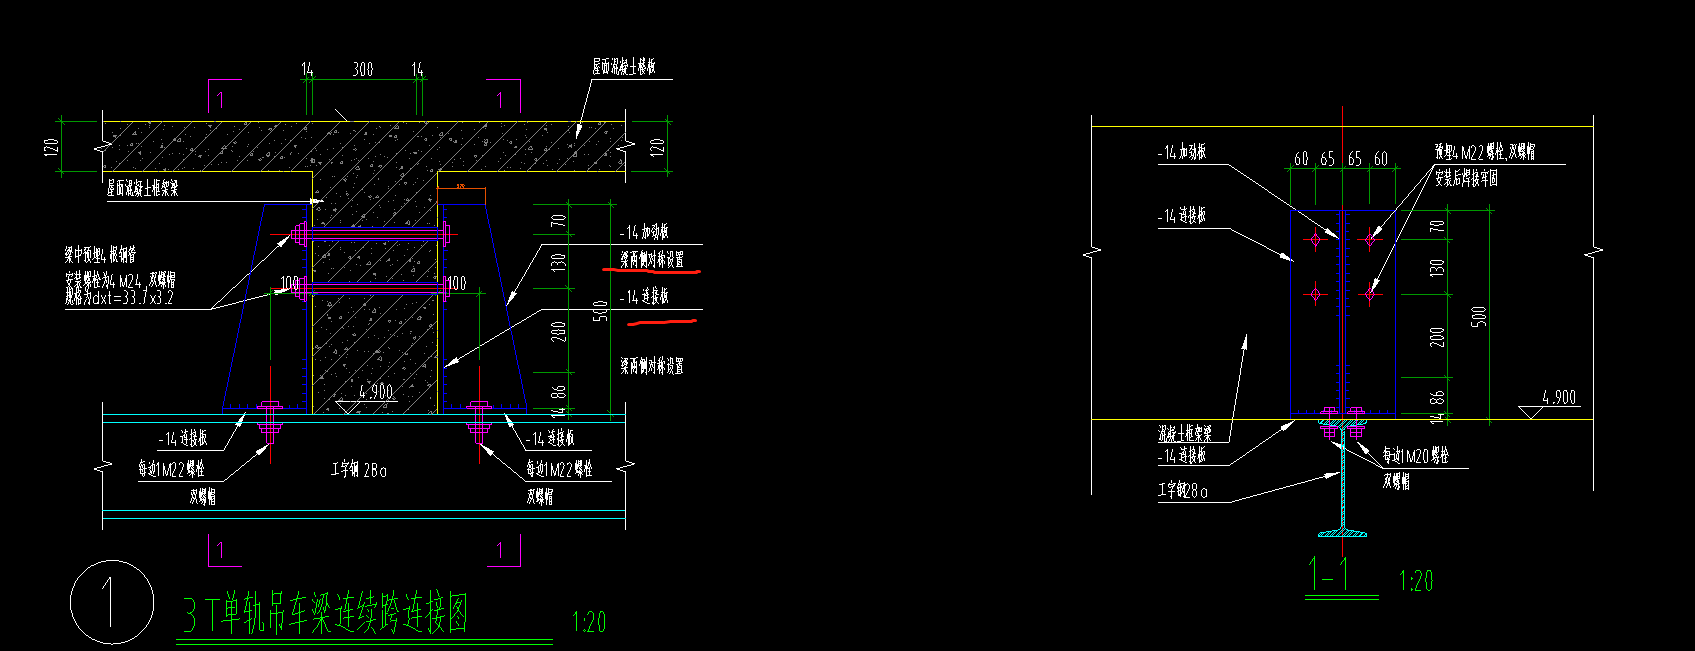Image resolution: width=1695 pixels, height=651 pixels.
Task: Click the '1-1' section title
Action: click(x=1331, y=573)
